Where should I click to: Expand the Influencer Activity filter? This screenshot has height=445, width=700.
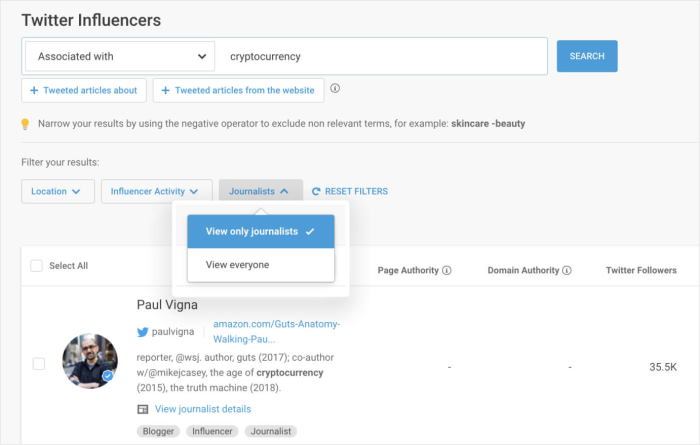click(156, 191)
